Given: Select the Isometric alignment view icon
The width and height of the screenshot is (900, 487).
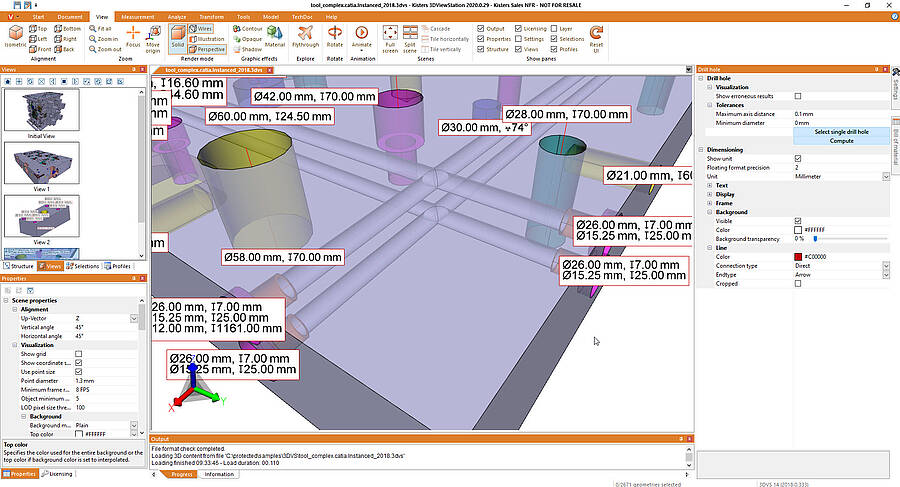Looking at the screenshot, I should [x=15, y=36].
